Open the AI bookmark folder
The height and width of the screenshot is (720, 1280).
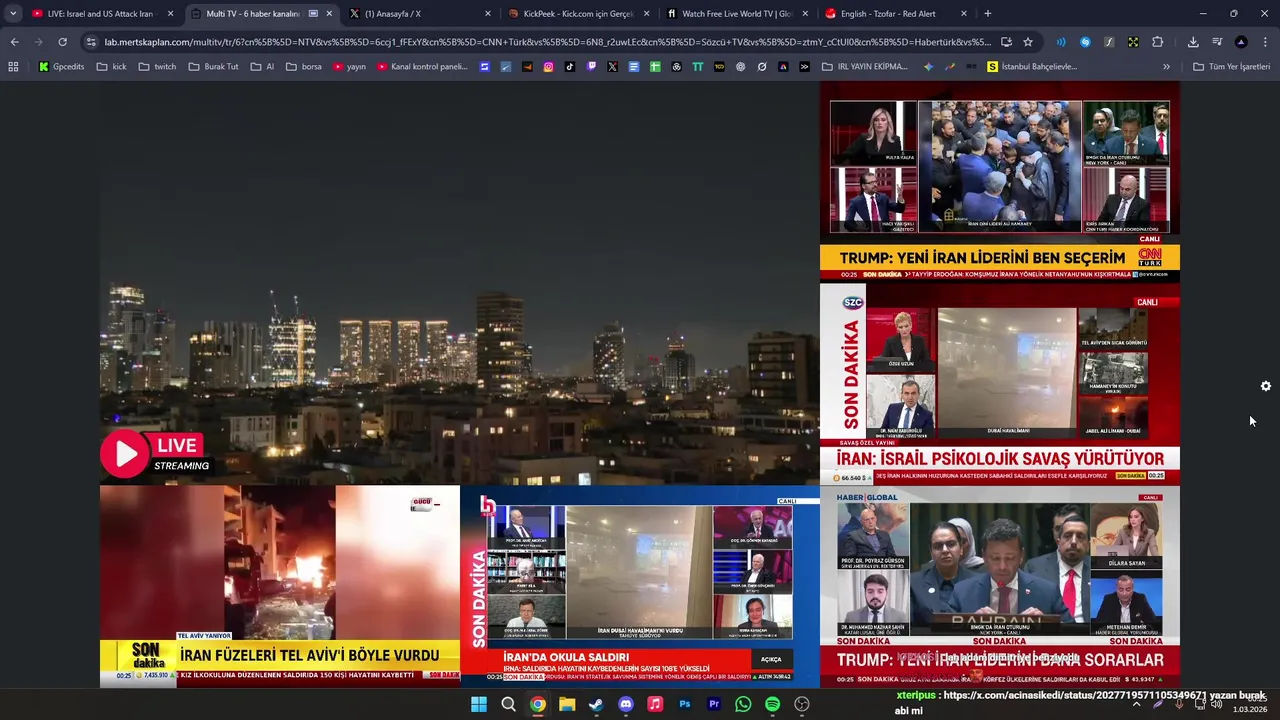click(262, 67)
